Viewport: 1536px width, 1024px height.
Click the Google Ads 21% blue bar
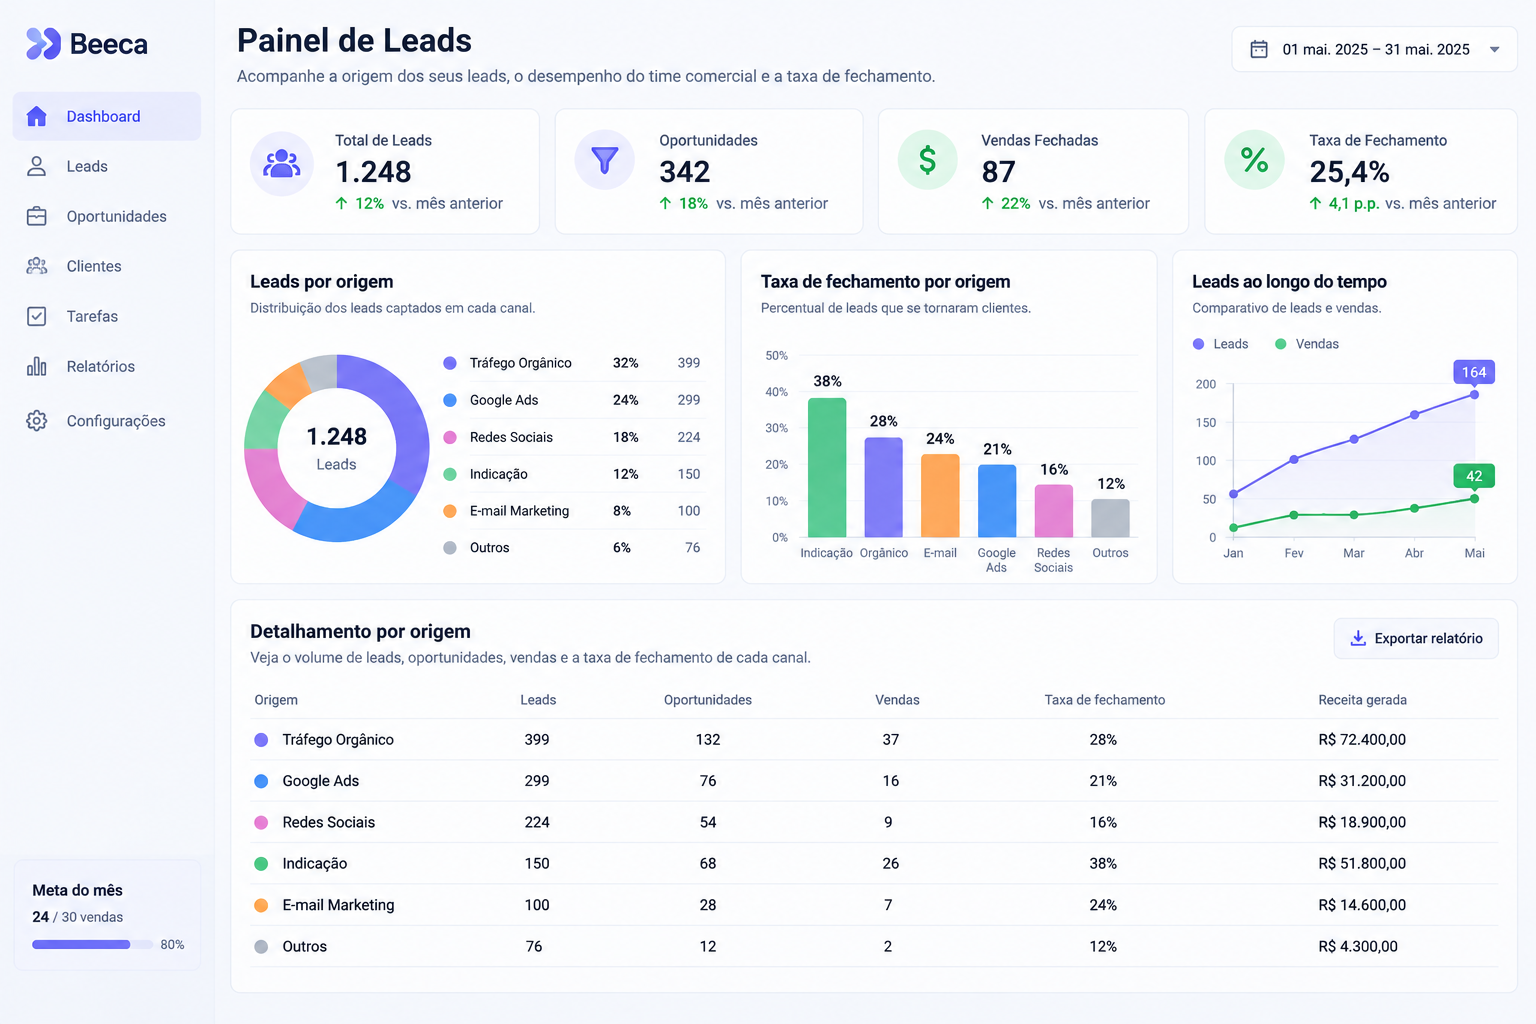pyautogui.click(x=997, y=501)
